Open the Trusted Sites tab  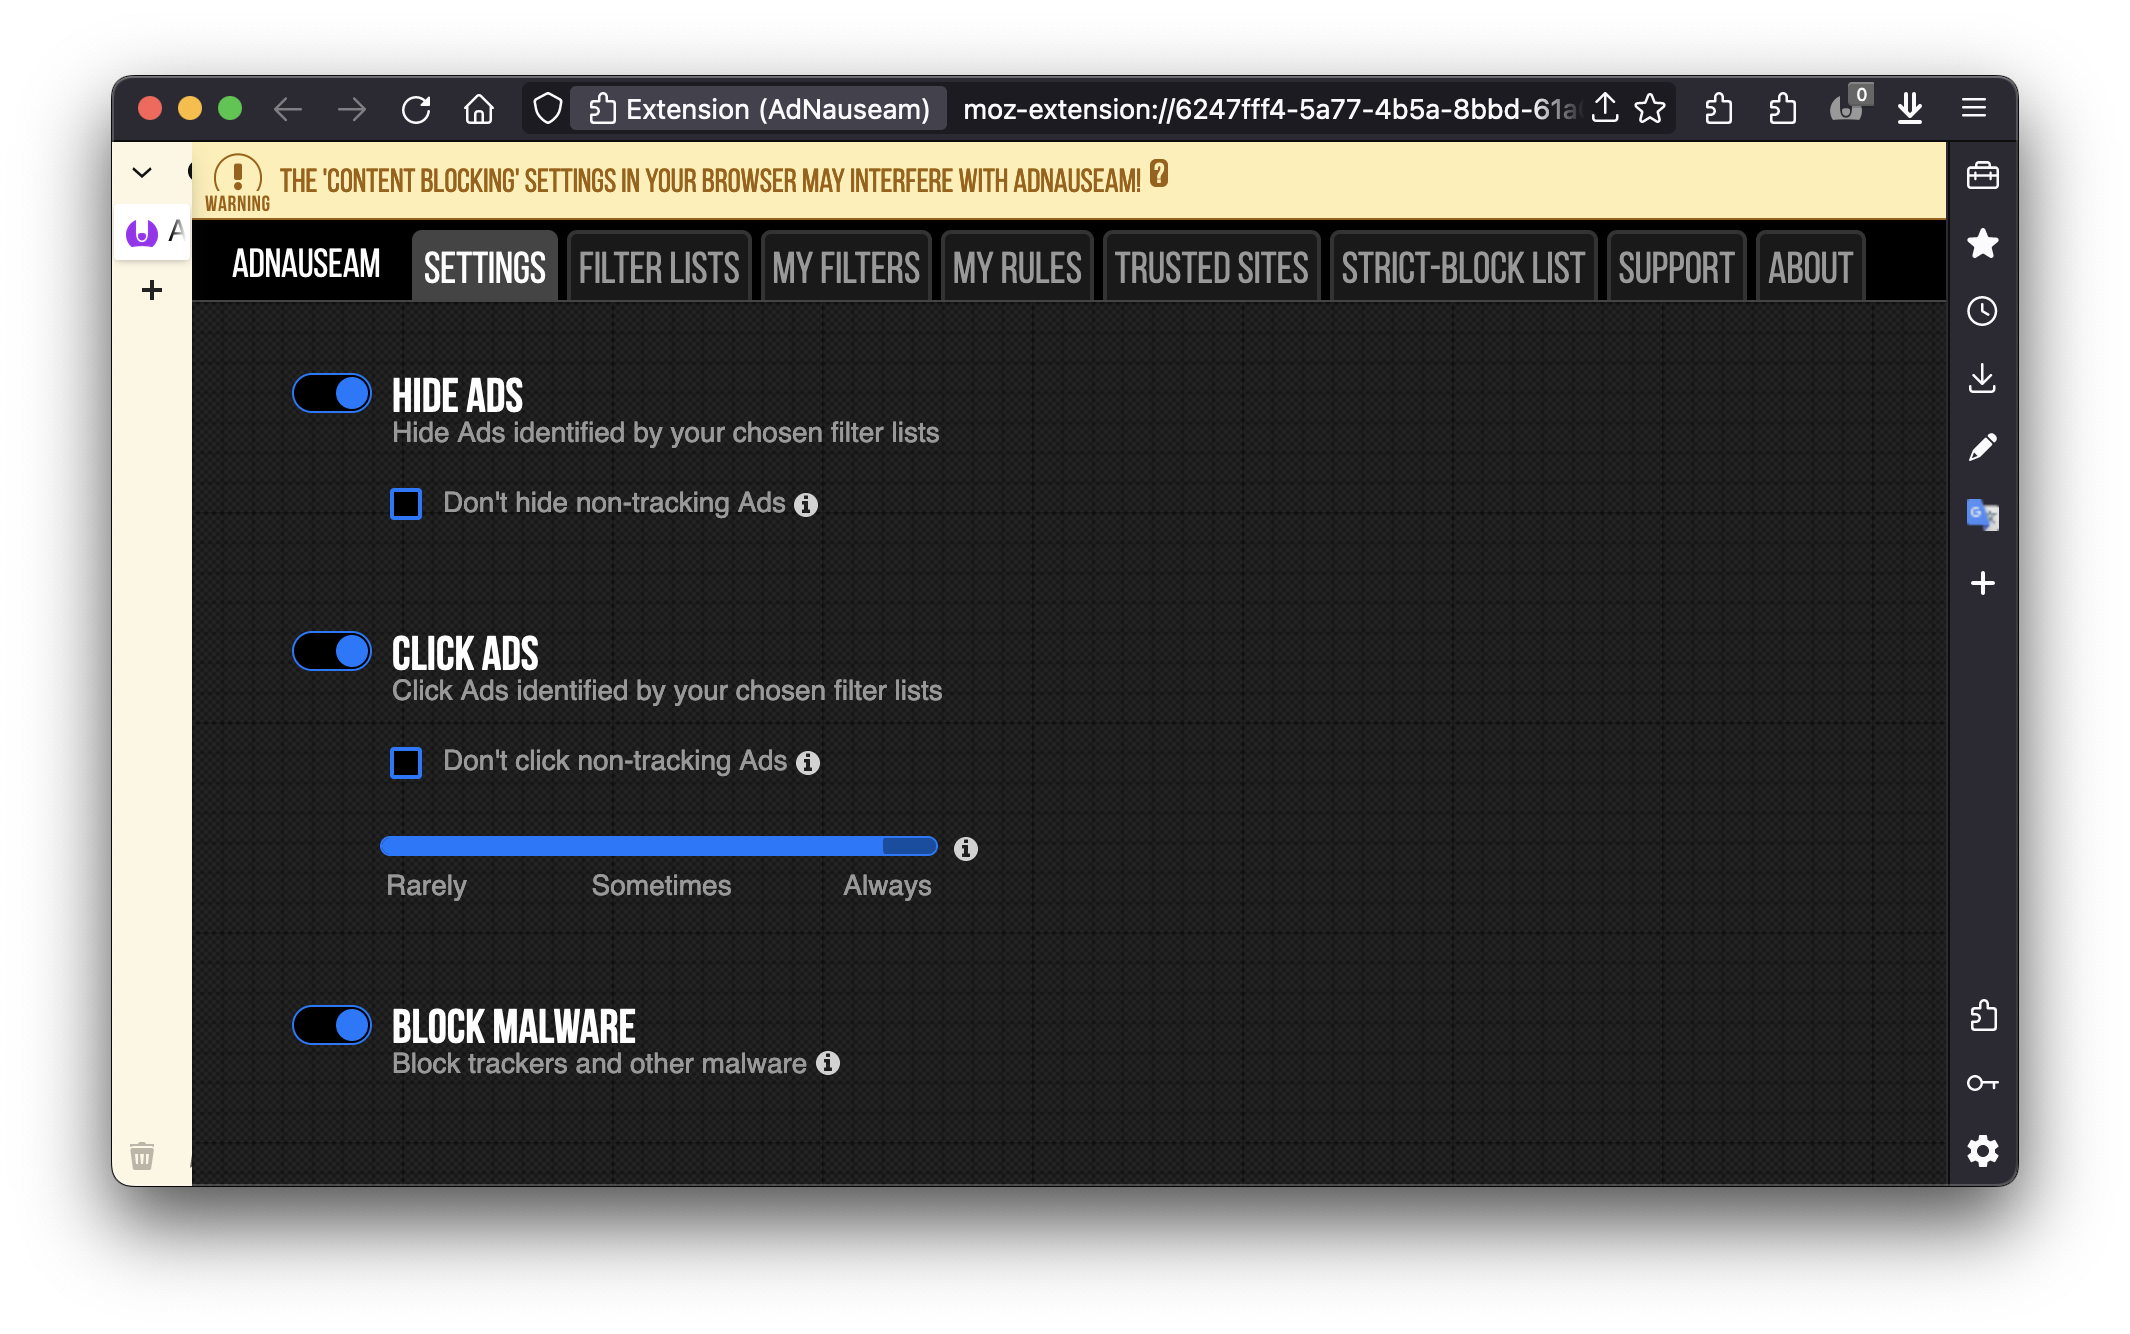coord(1211,268)
